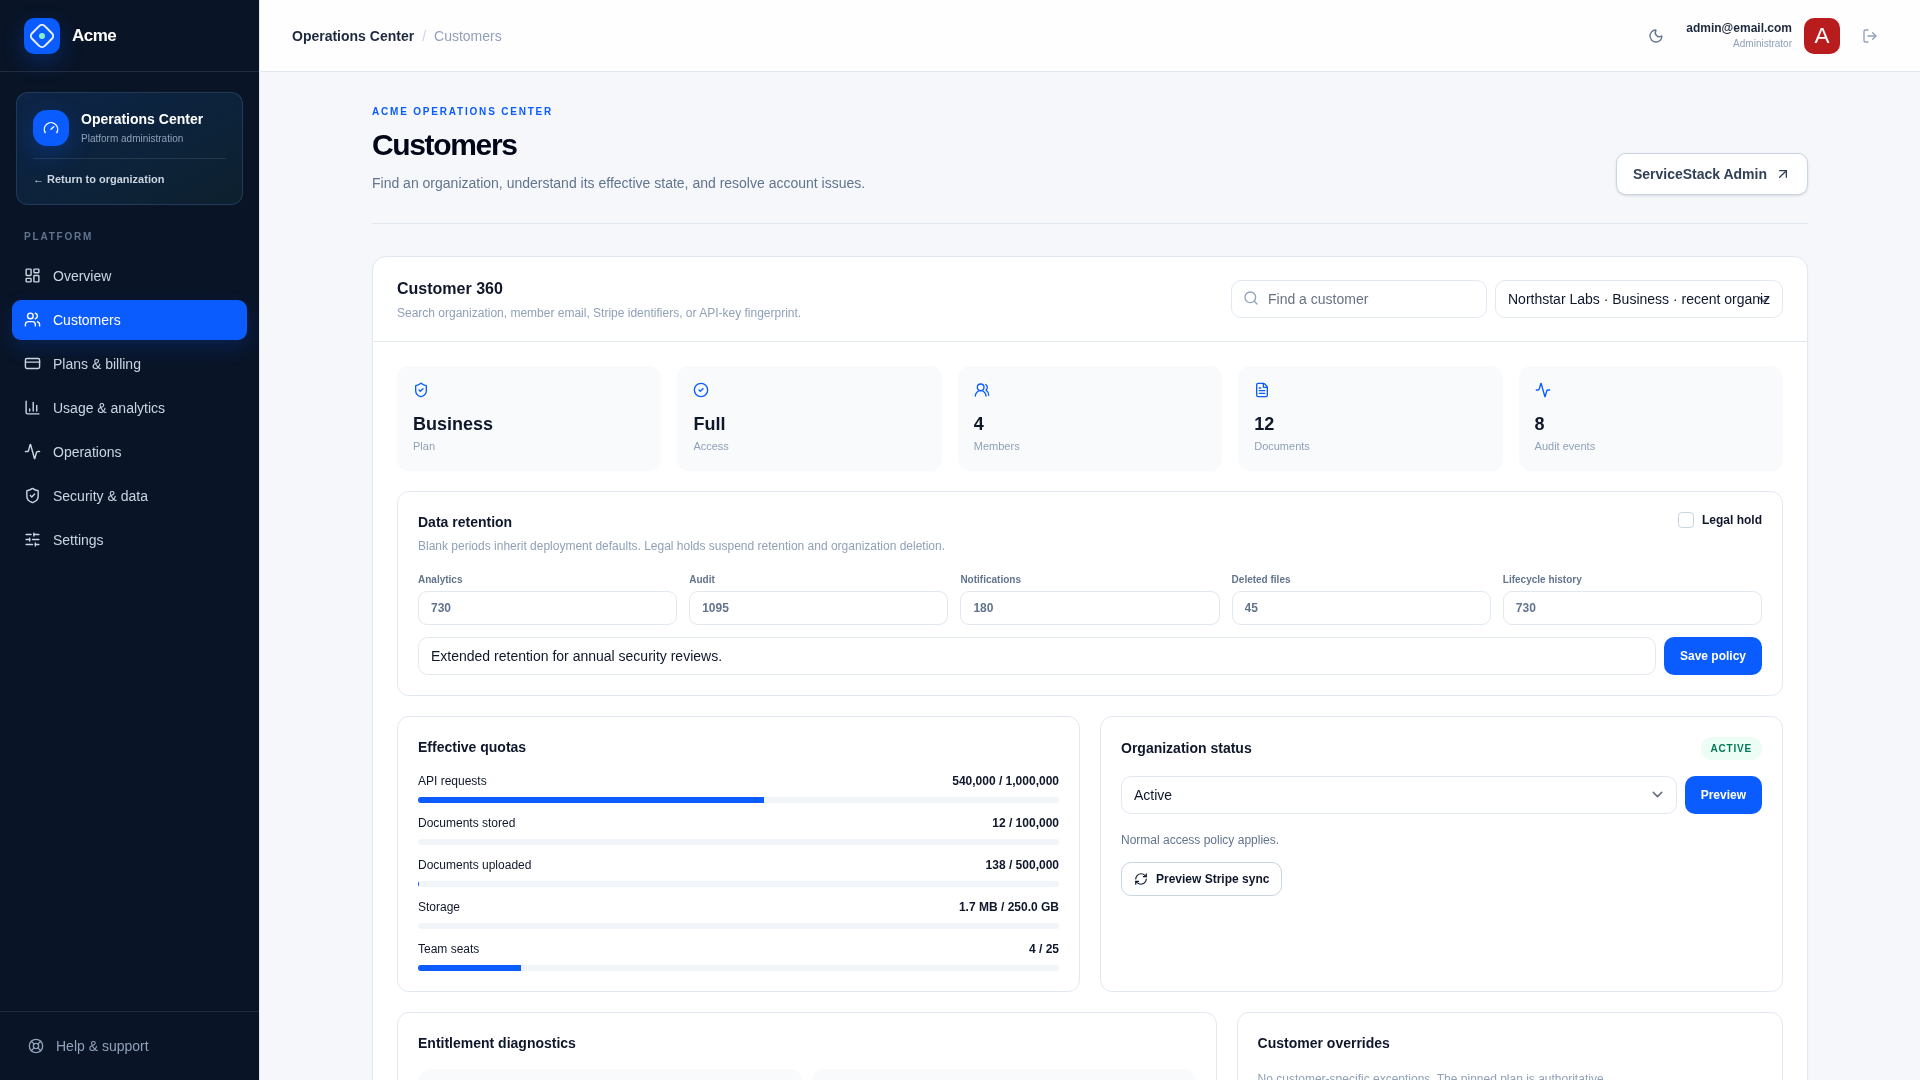1920x1080 pixels.
Task: Focus the Find a customer field
Action: click(x=1358, y=299)
